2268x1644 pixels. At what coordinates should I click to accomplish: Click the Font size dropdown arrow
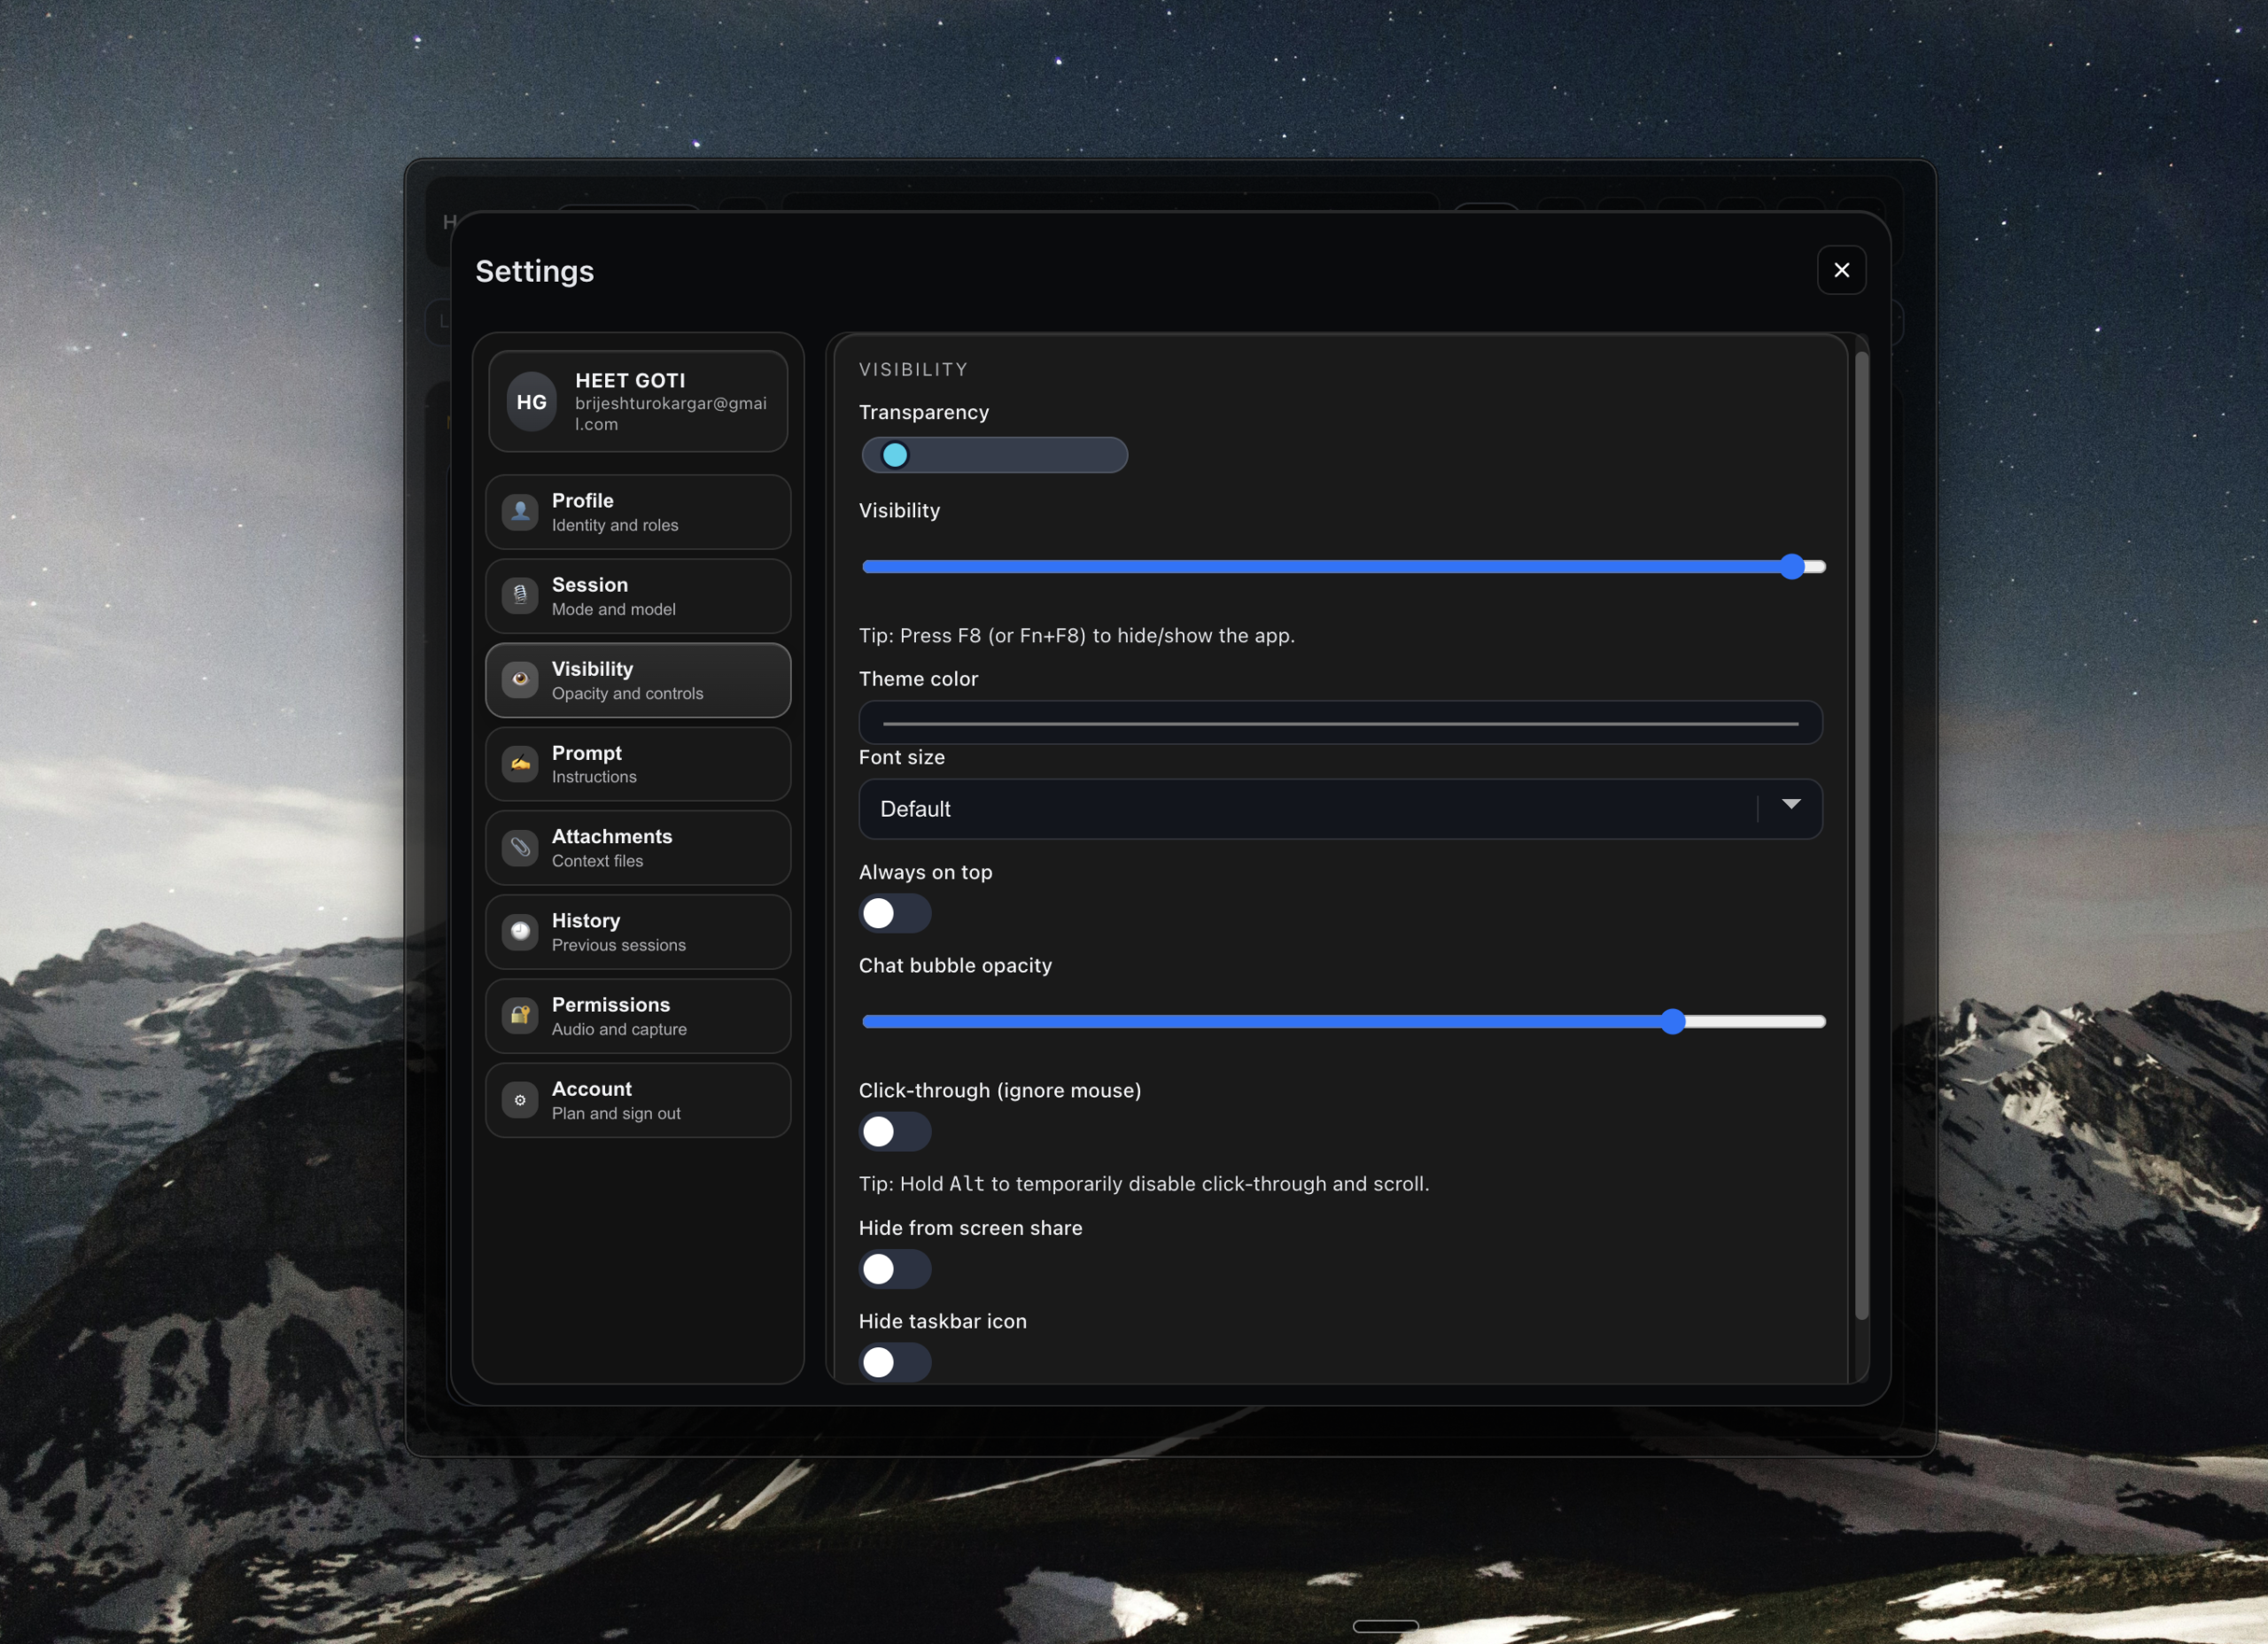[1791, 805]
